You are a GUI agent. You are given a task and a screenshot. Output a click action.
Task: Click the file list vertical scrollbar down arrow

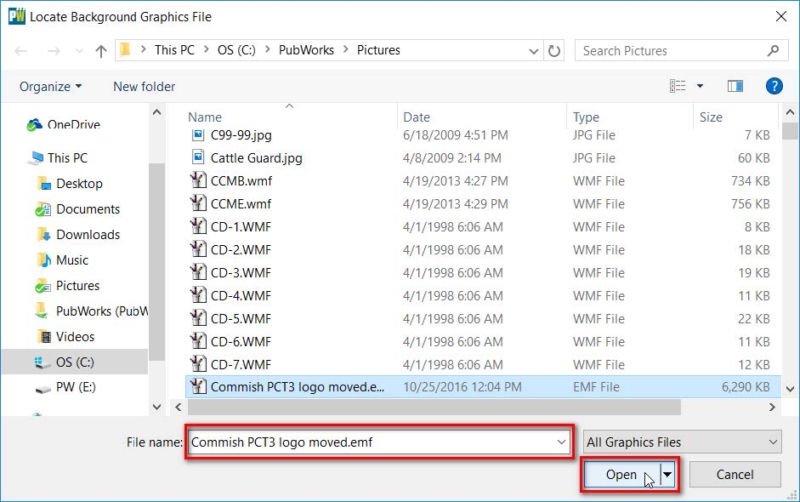789,389
